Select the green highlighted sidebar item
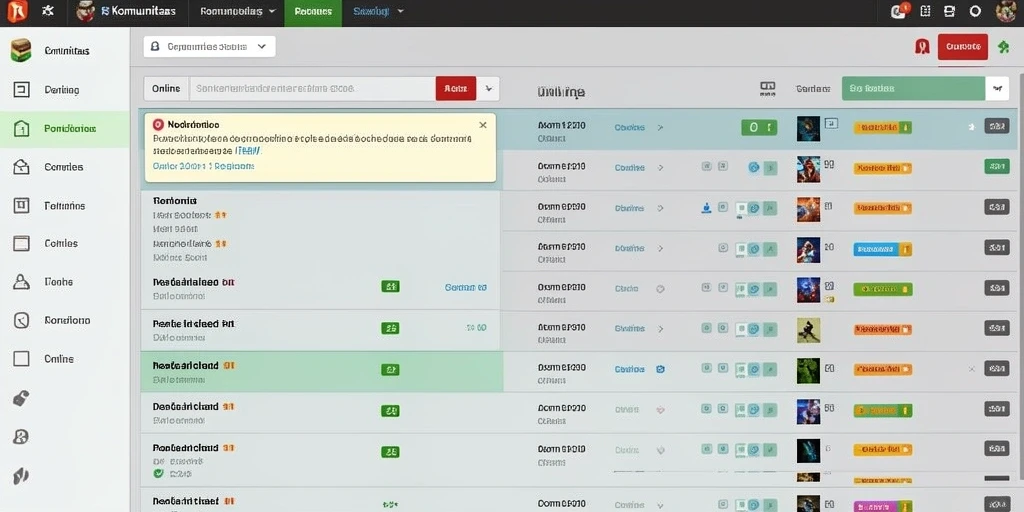 [65, 129]
